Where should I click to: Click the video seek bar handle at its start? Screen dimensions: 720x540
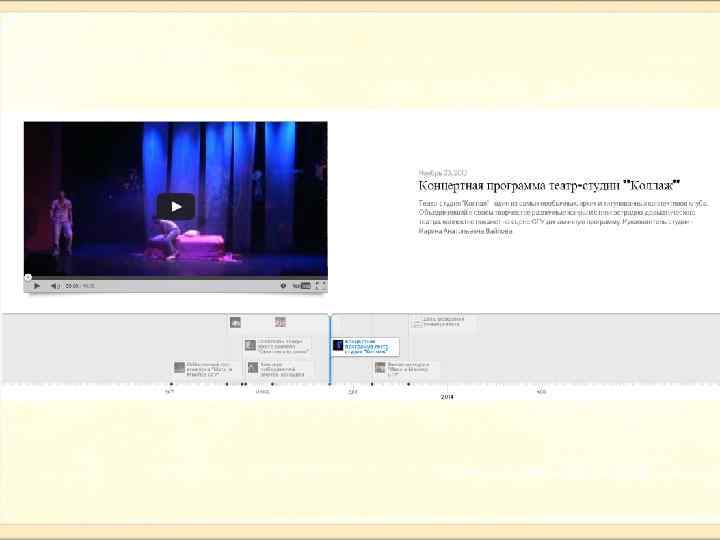pos(28,277)
